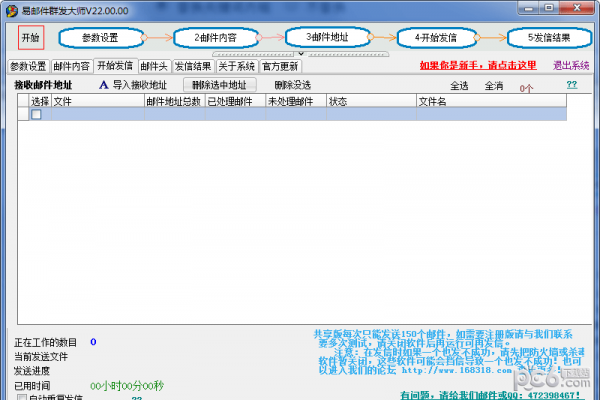Open the 4开始发信 workflow step
The height and width of the screenshot is (400, 600).
(x=437, y=38)
